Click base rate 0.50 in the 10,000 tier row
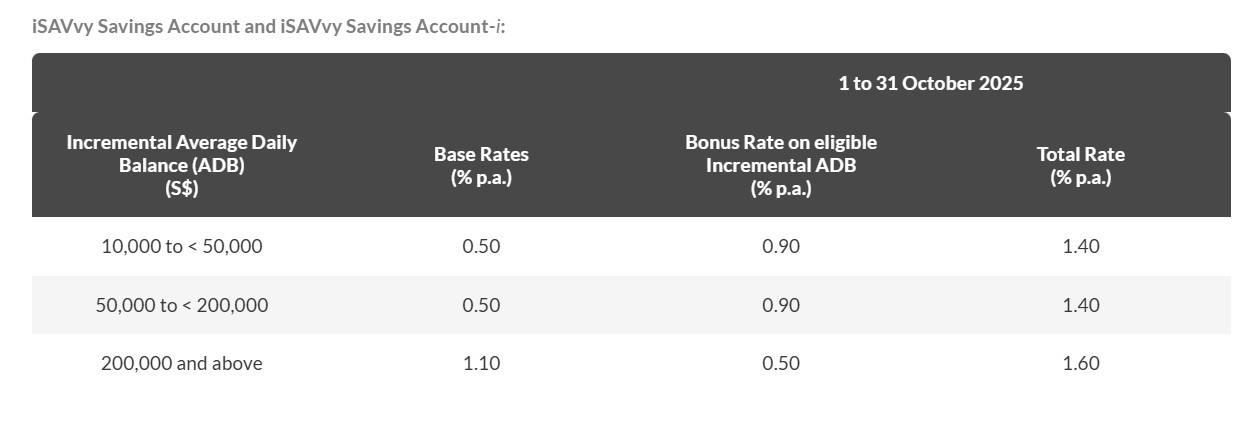This screenshot has width=1255, height=427. [x=481, y=246]
